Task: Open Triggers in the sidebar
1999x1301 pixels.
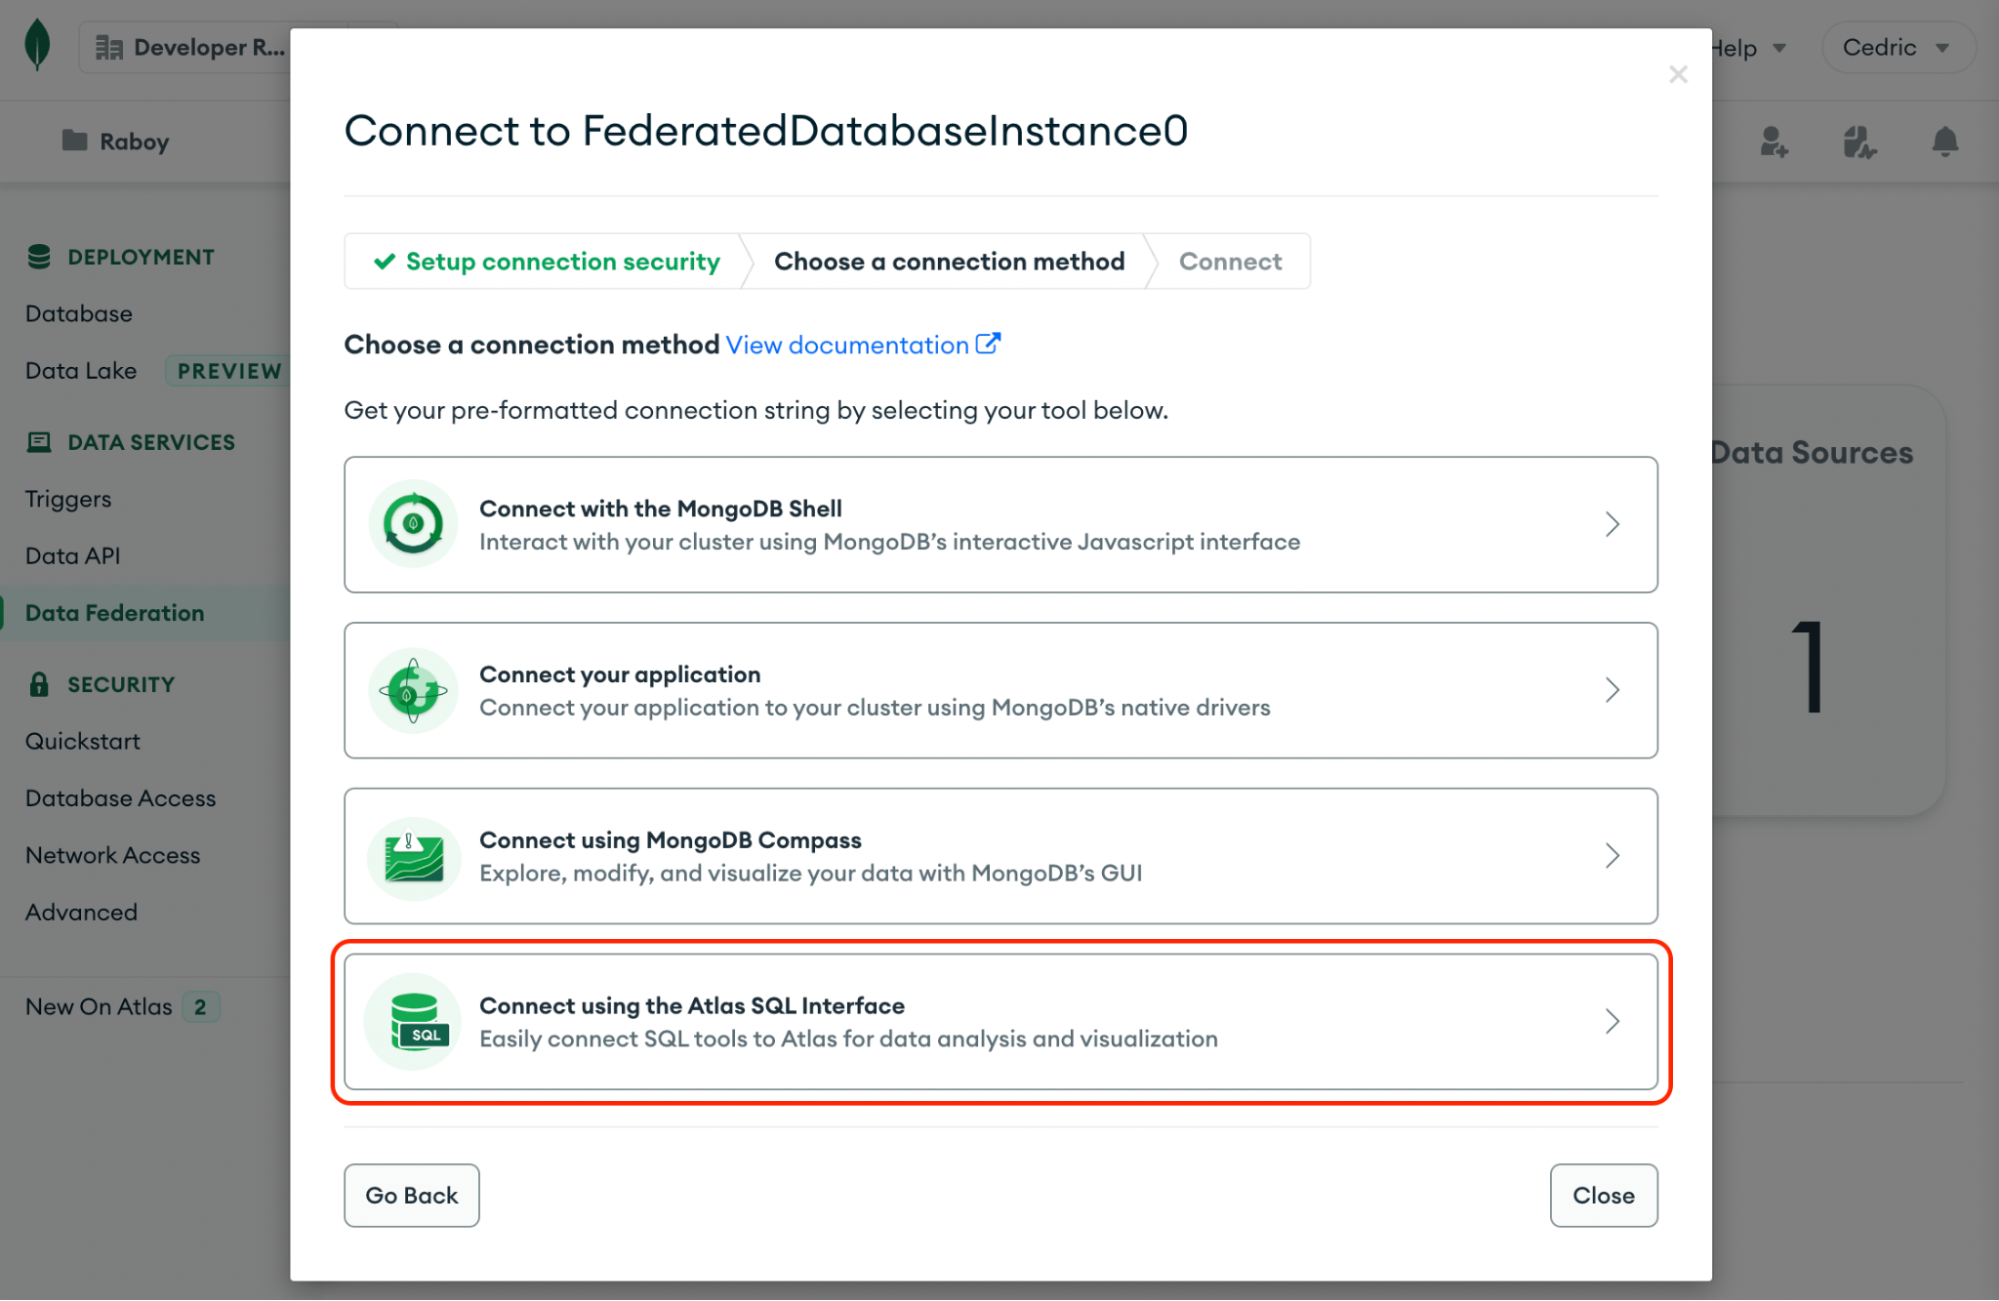Action: [68, 499]
